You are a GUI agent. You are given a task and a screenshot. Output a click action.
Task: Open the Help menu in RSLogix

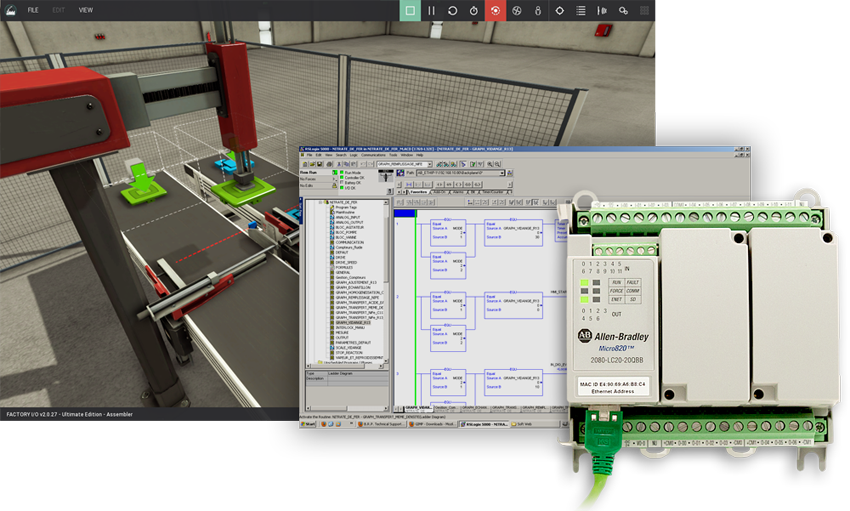click(420, 155)
